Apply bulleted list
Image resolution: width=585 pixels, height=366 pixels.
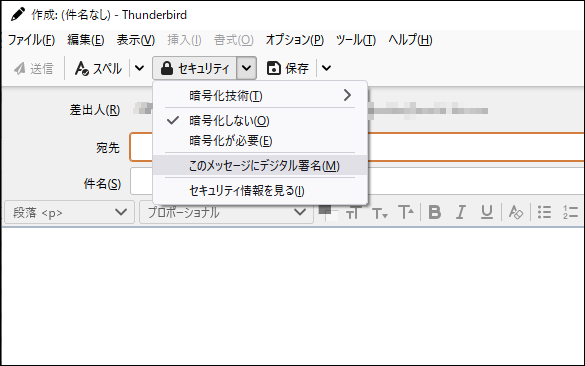(544, 212)
